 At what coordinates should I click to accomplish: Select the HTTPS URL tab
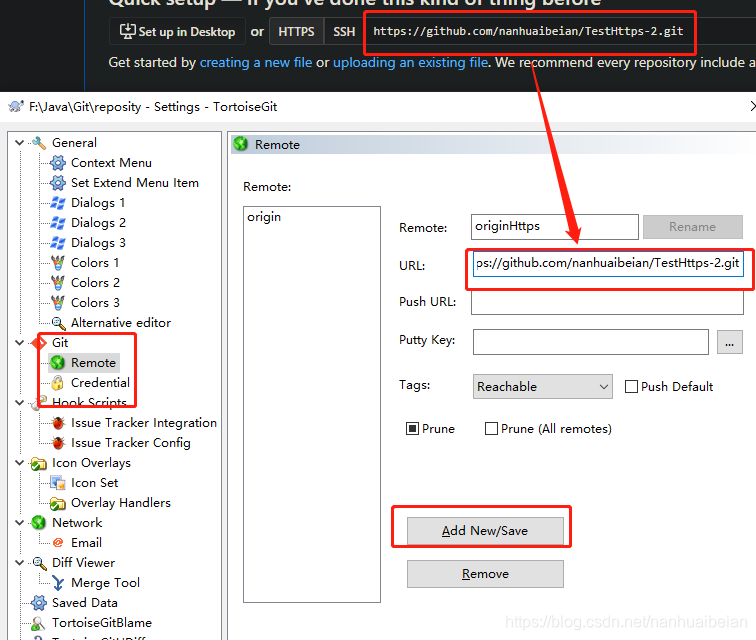pos(296,31)
